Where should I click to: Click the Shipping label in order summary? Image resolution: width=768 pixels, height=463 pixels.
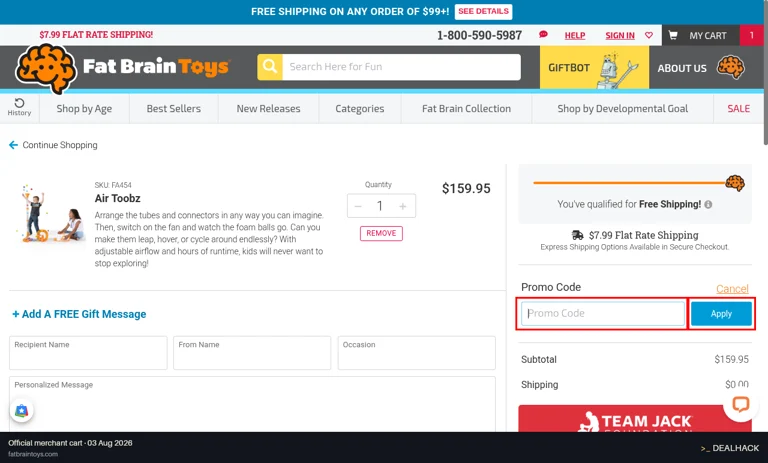pyautogui.click(x=539, y=385)
